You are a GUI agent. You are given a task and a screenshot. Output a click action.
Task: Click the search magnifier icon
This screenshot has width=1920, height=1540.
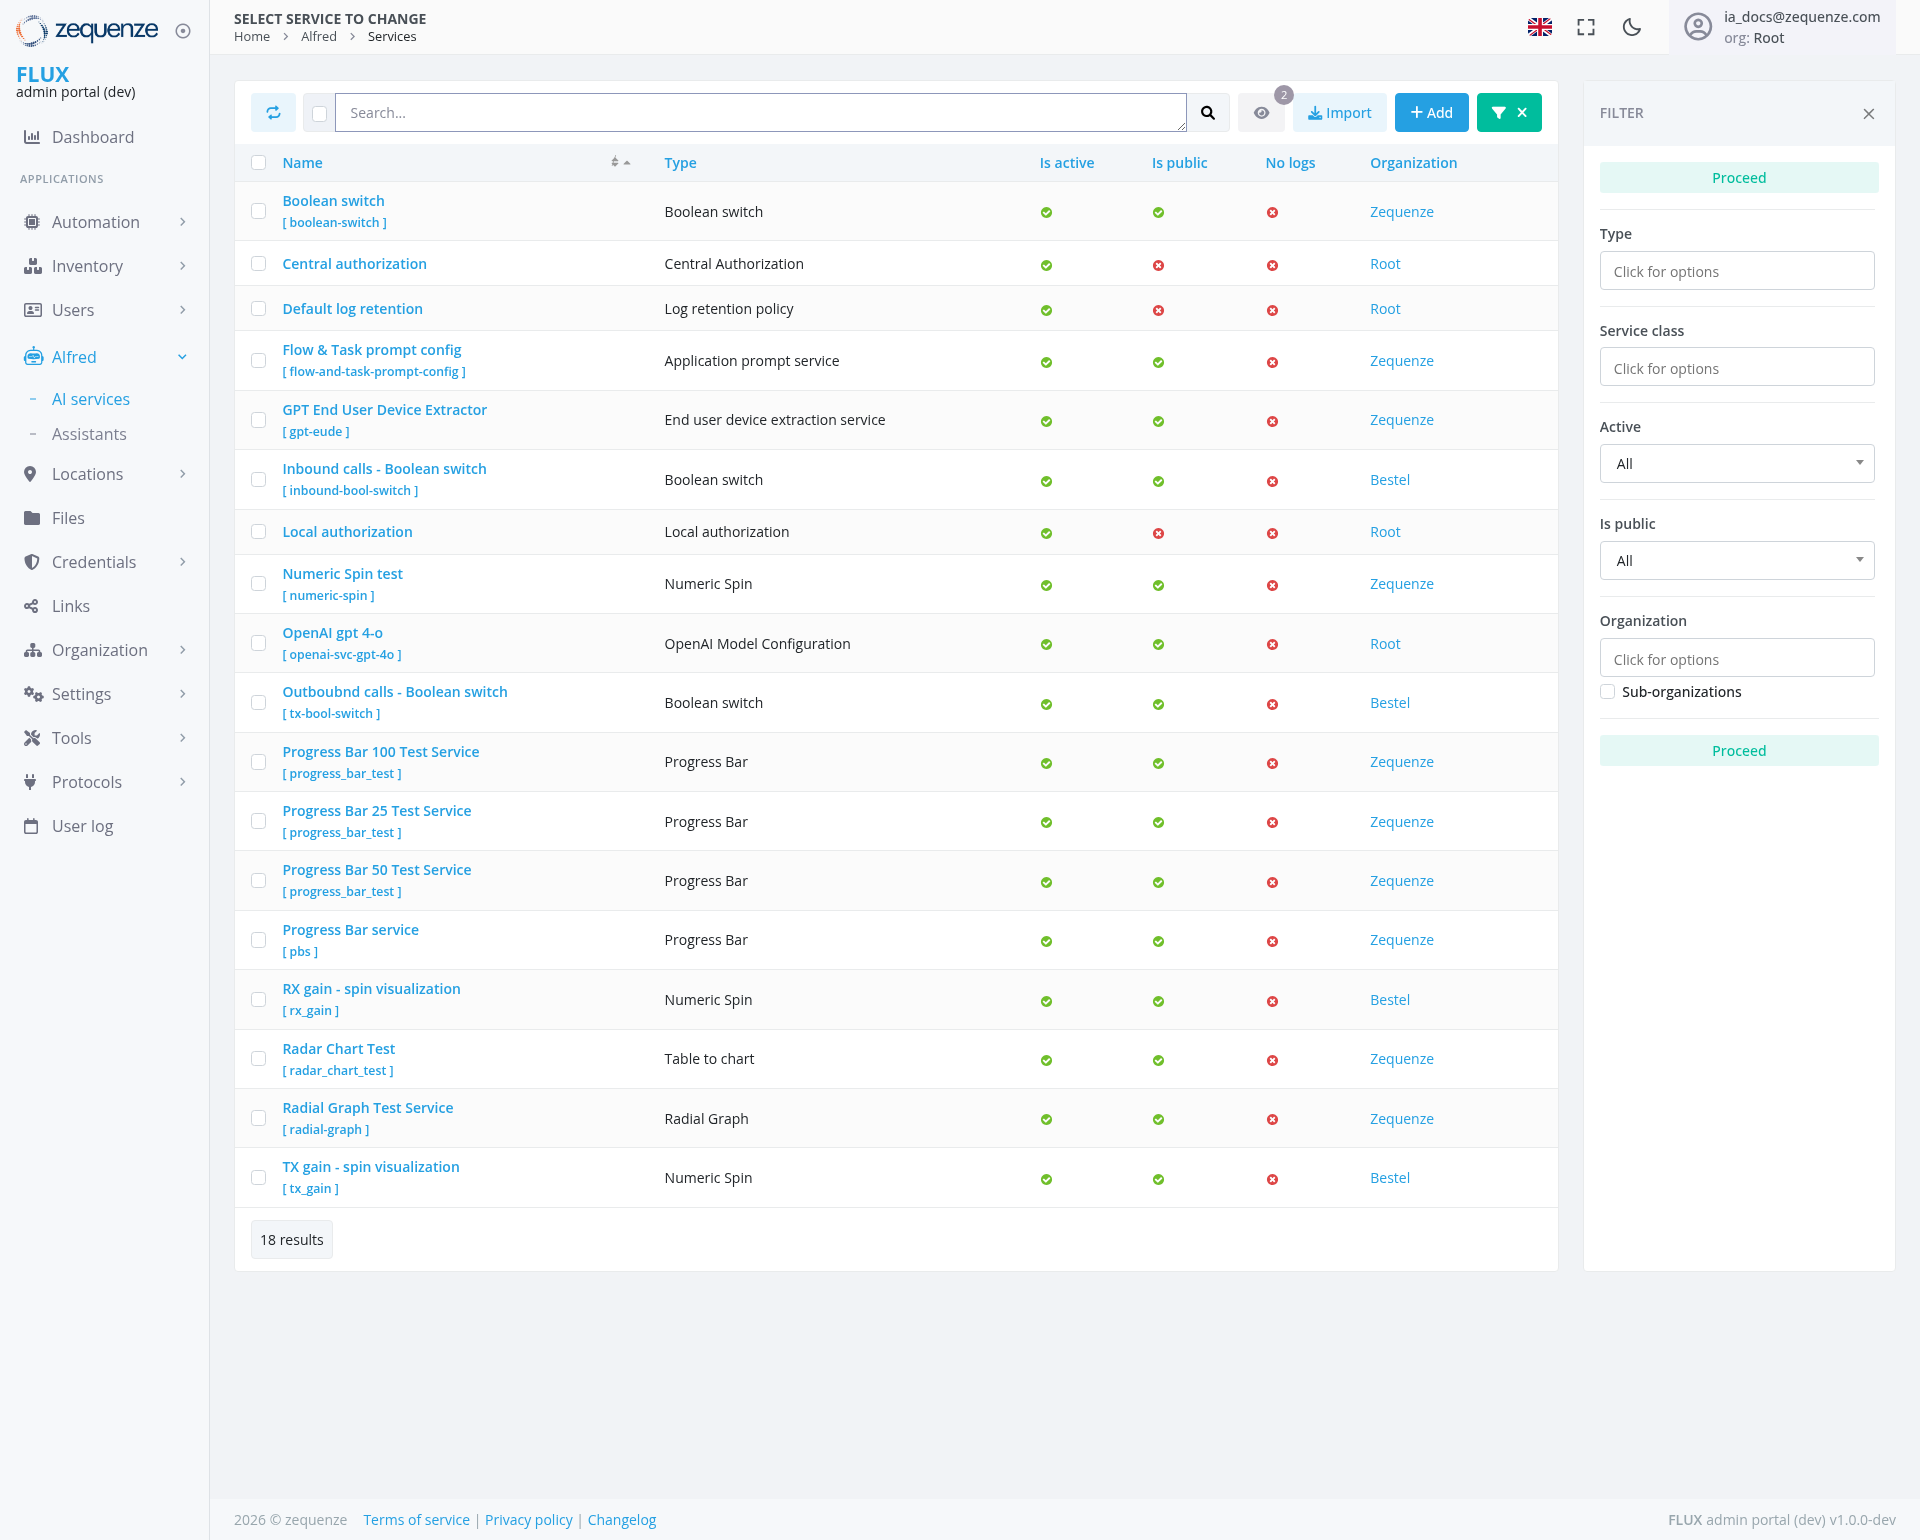[x=1208, y=112]
